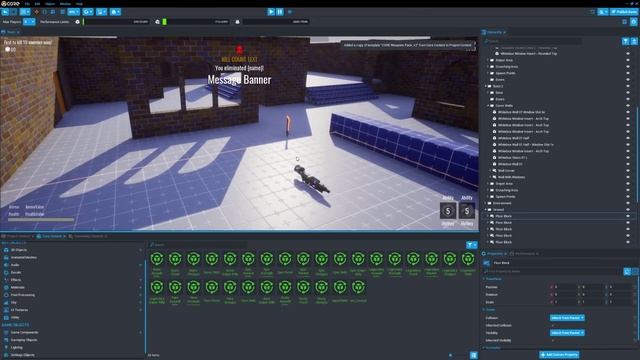The image size is (640, 360).
Task: Collapse the Base 2 folder
Action: click(486, 86)
